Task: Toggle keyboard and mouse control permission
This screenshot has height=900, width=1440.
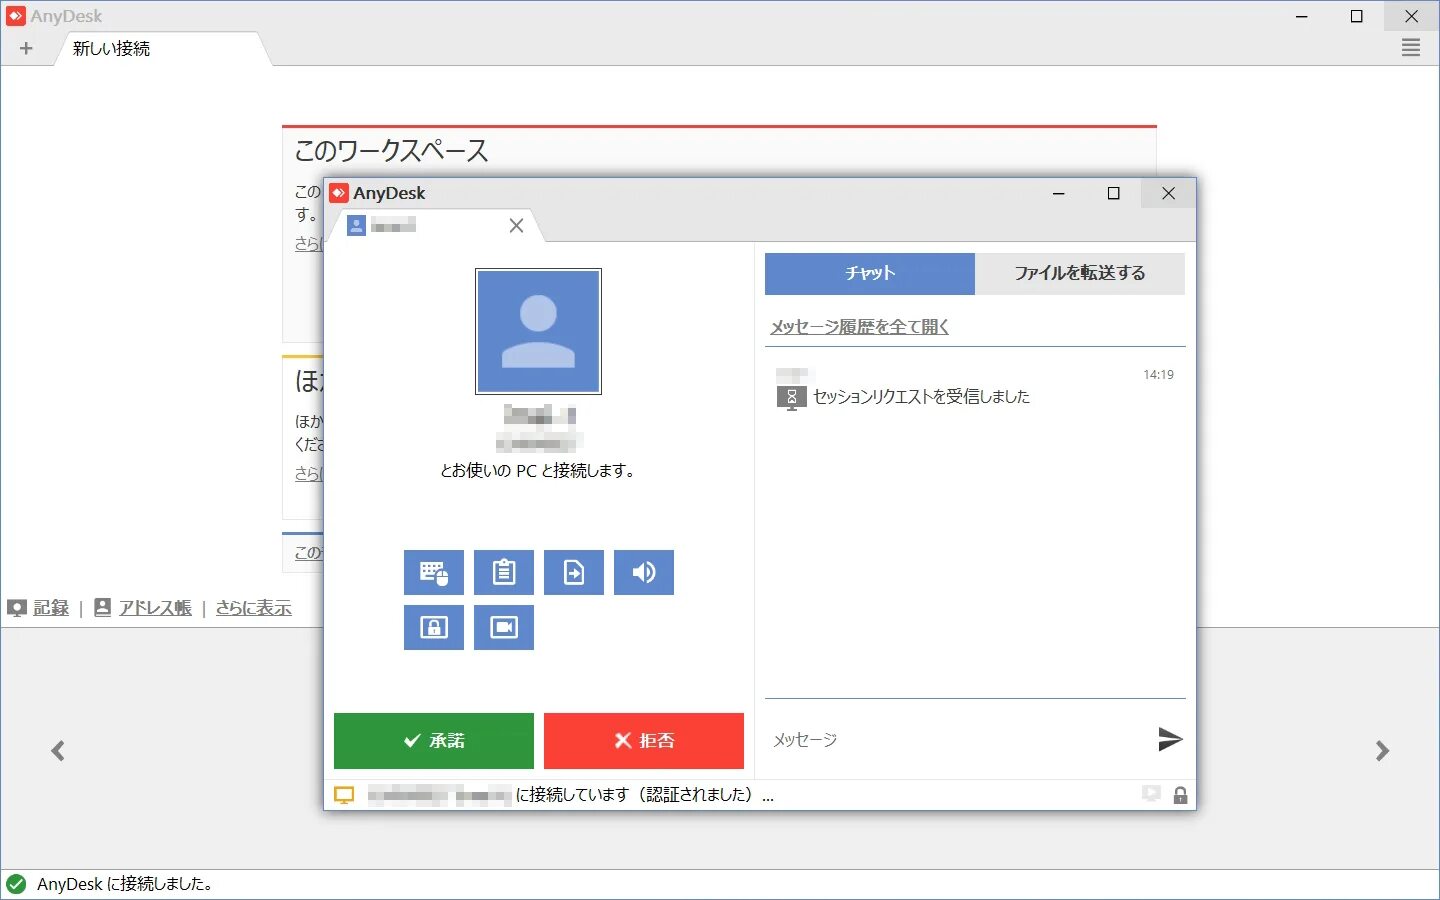Action: (433, 572)
